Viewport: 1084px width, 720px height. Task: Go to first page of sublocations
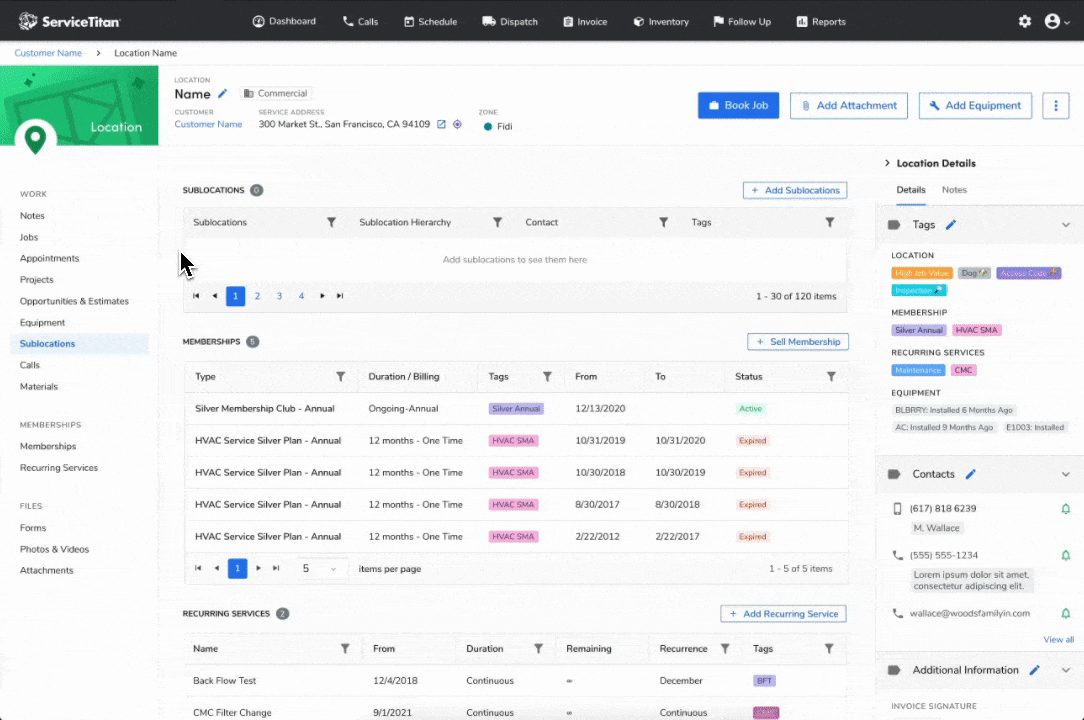click(196, 296)
